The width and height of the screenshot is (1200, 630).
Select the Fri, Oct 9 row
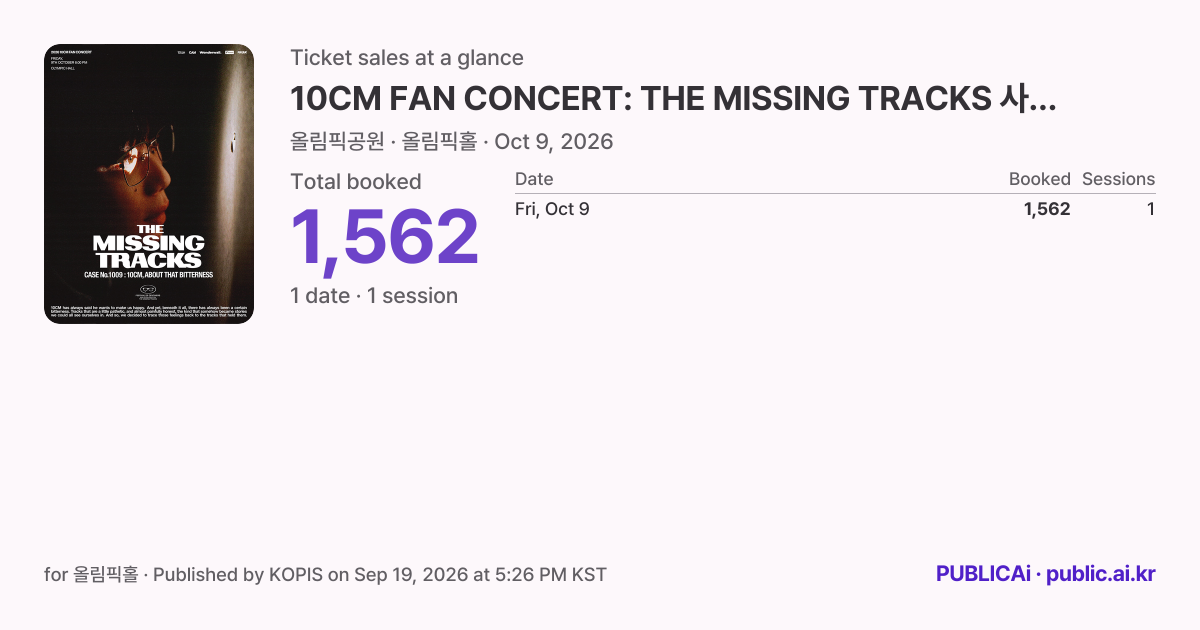[x=835, y=209]
